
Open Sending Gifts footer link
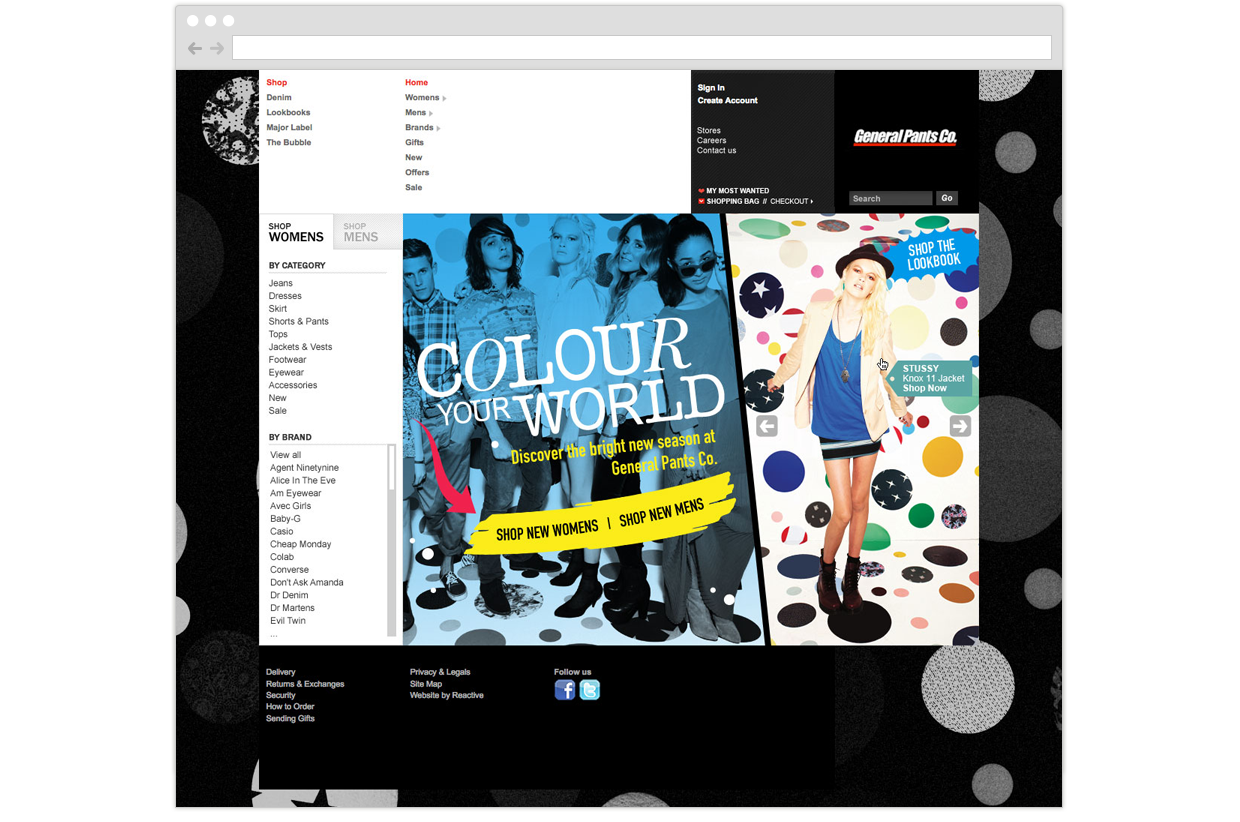pos(290,719)
